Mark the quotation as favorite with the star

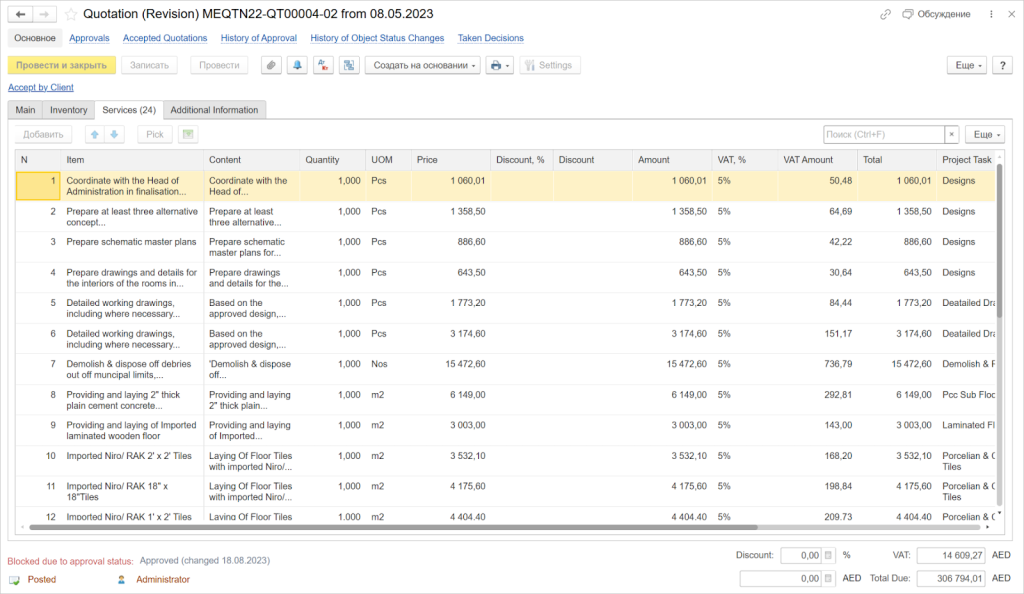point(70,14)
